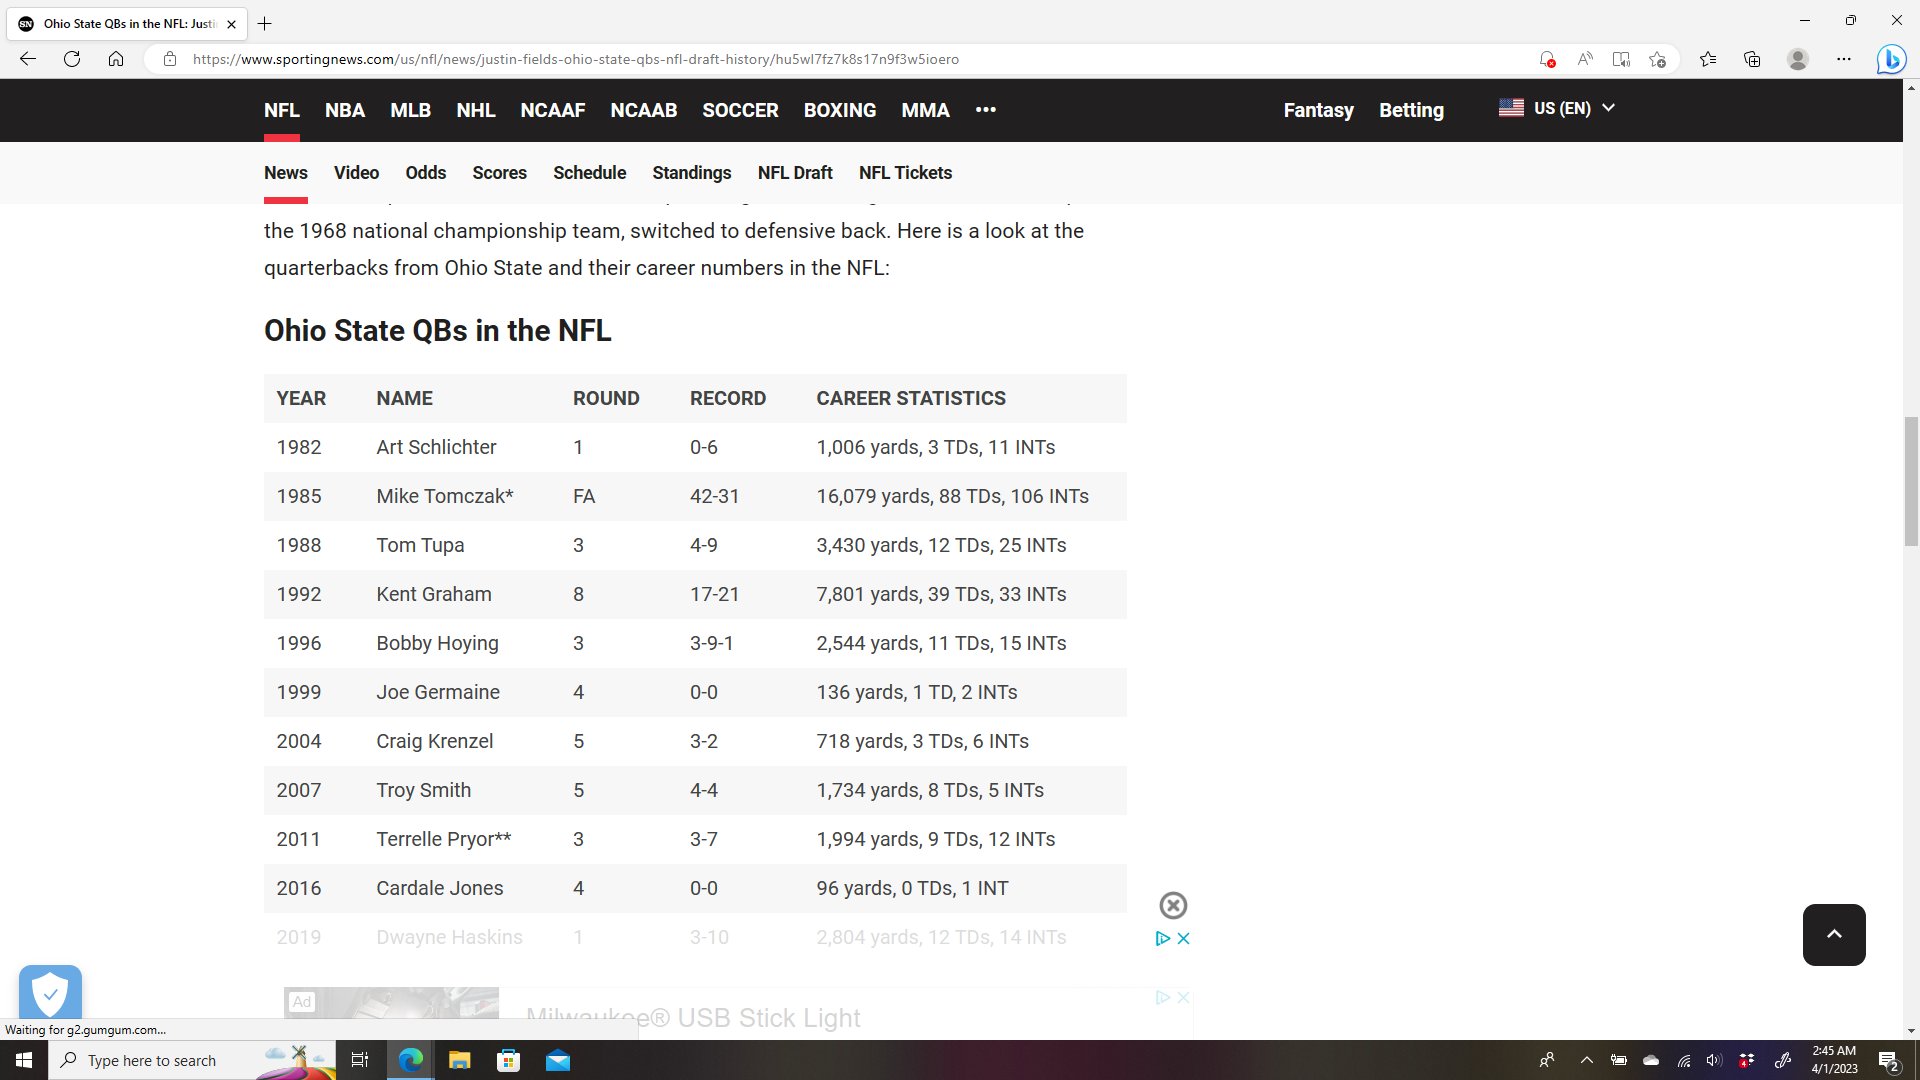
Task: Close the ad with the blue X
Action: 1183,938
